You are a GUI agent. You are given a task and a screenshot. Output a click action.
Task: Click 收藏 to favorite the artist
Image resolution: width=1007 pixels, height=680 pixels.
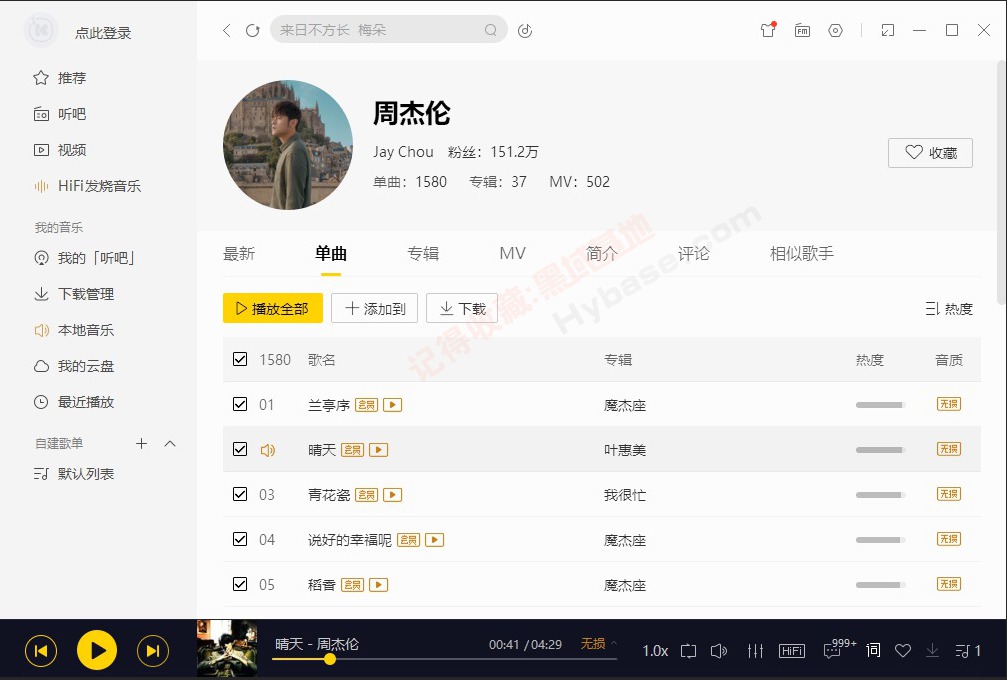tap(930, 153)
